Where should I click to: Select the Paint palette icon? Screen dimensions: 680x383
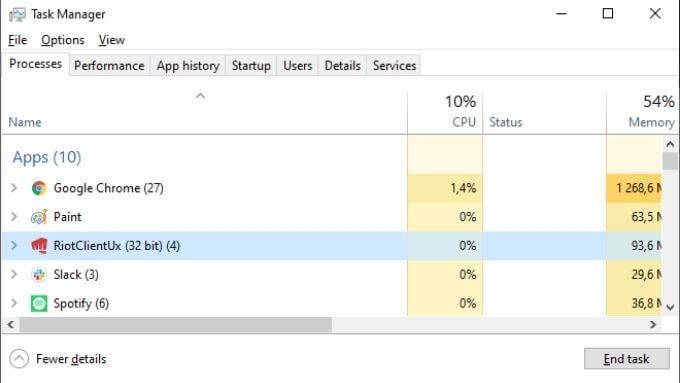39,217
